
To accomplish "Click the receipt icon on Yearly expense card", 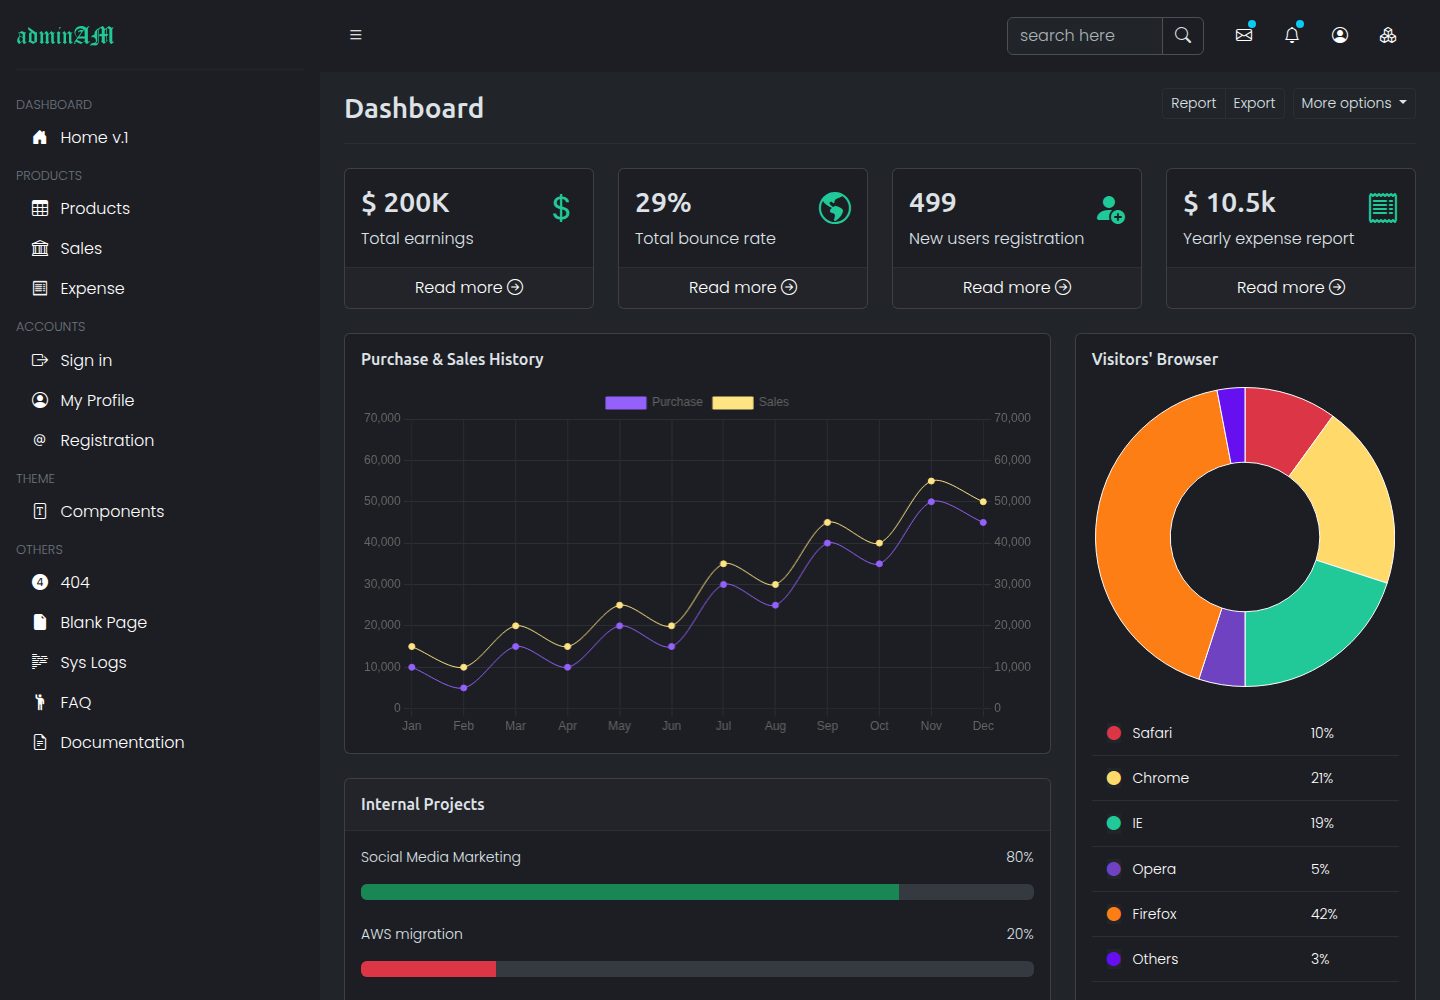I will (x=1383, y=208).
